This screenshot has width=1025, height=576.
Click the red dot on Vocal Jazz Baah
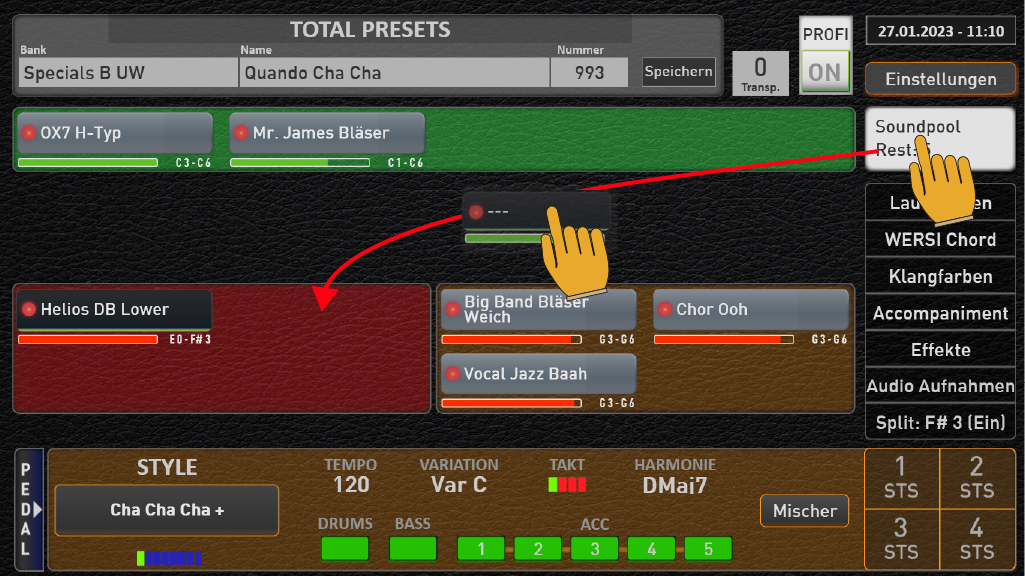pos(452,374)
